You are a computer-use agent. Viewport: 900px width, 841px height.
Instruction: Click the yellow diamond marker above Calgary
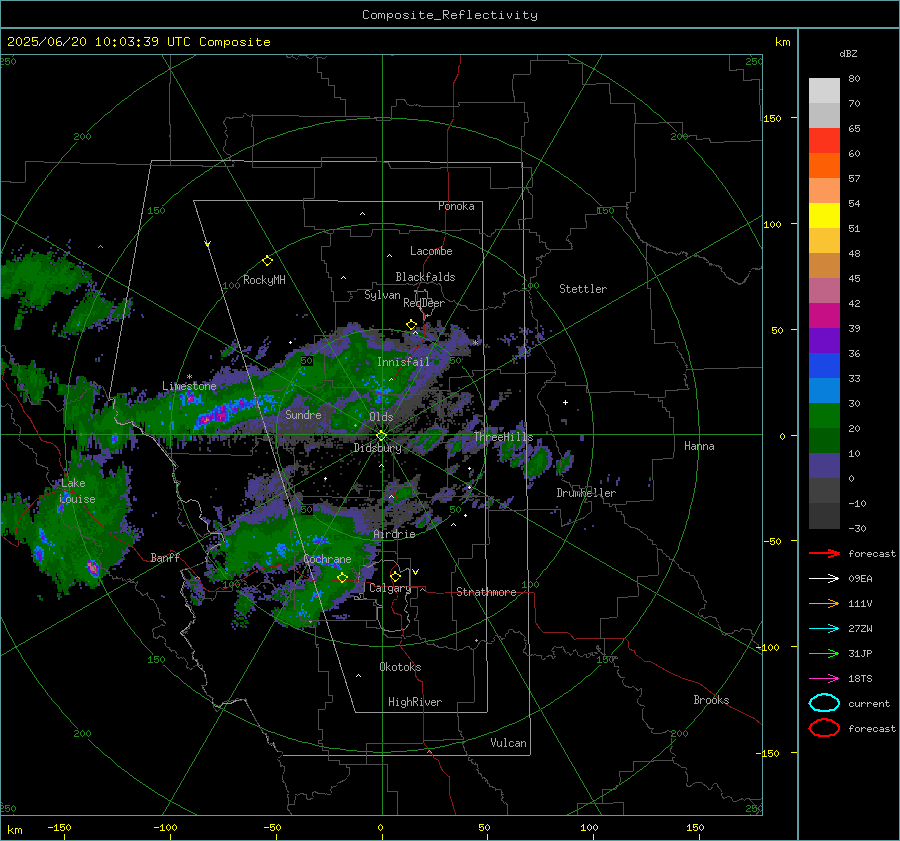coord(395,576)
